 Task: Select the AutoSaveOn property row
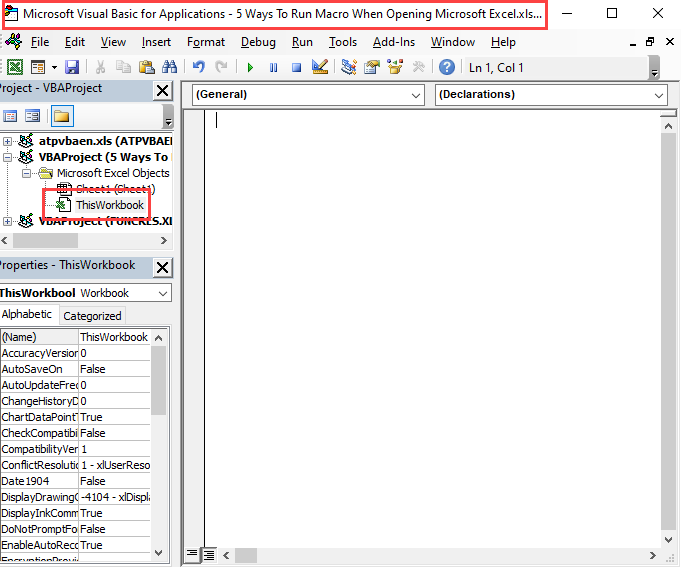76,369
